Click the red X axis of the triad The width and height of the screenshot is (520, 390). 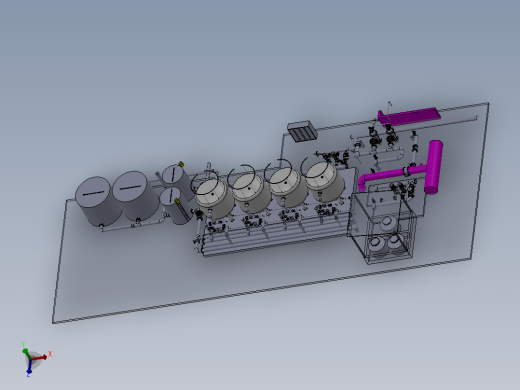pyautogui.click(x=39, y=358)
